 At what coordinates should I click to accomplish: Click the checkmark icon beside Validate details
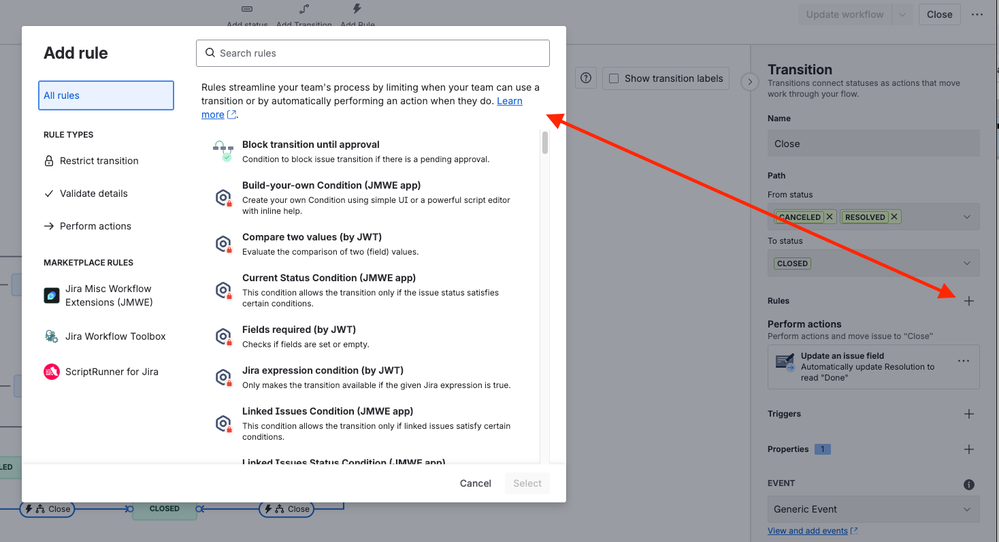coord(48,194)
